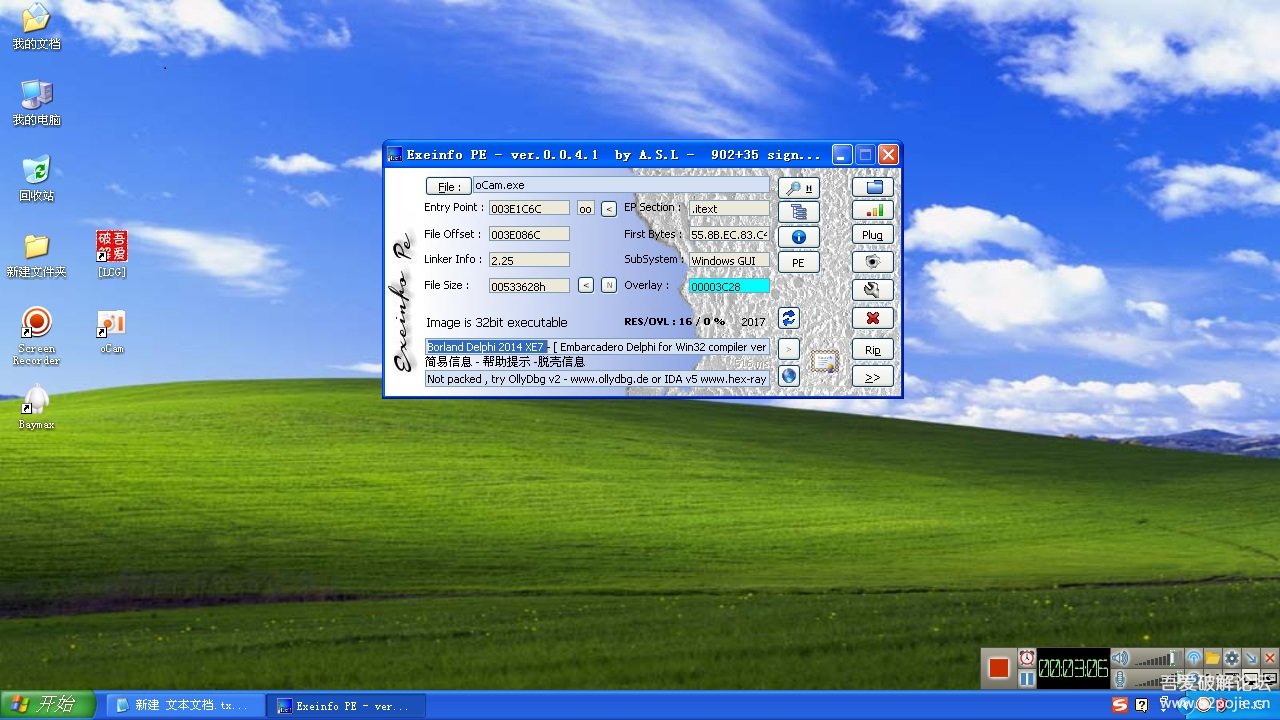1280x720 pixels.
Task: Click the question mark tray icon
Action: coord(1141,705)
